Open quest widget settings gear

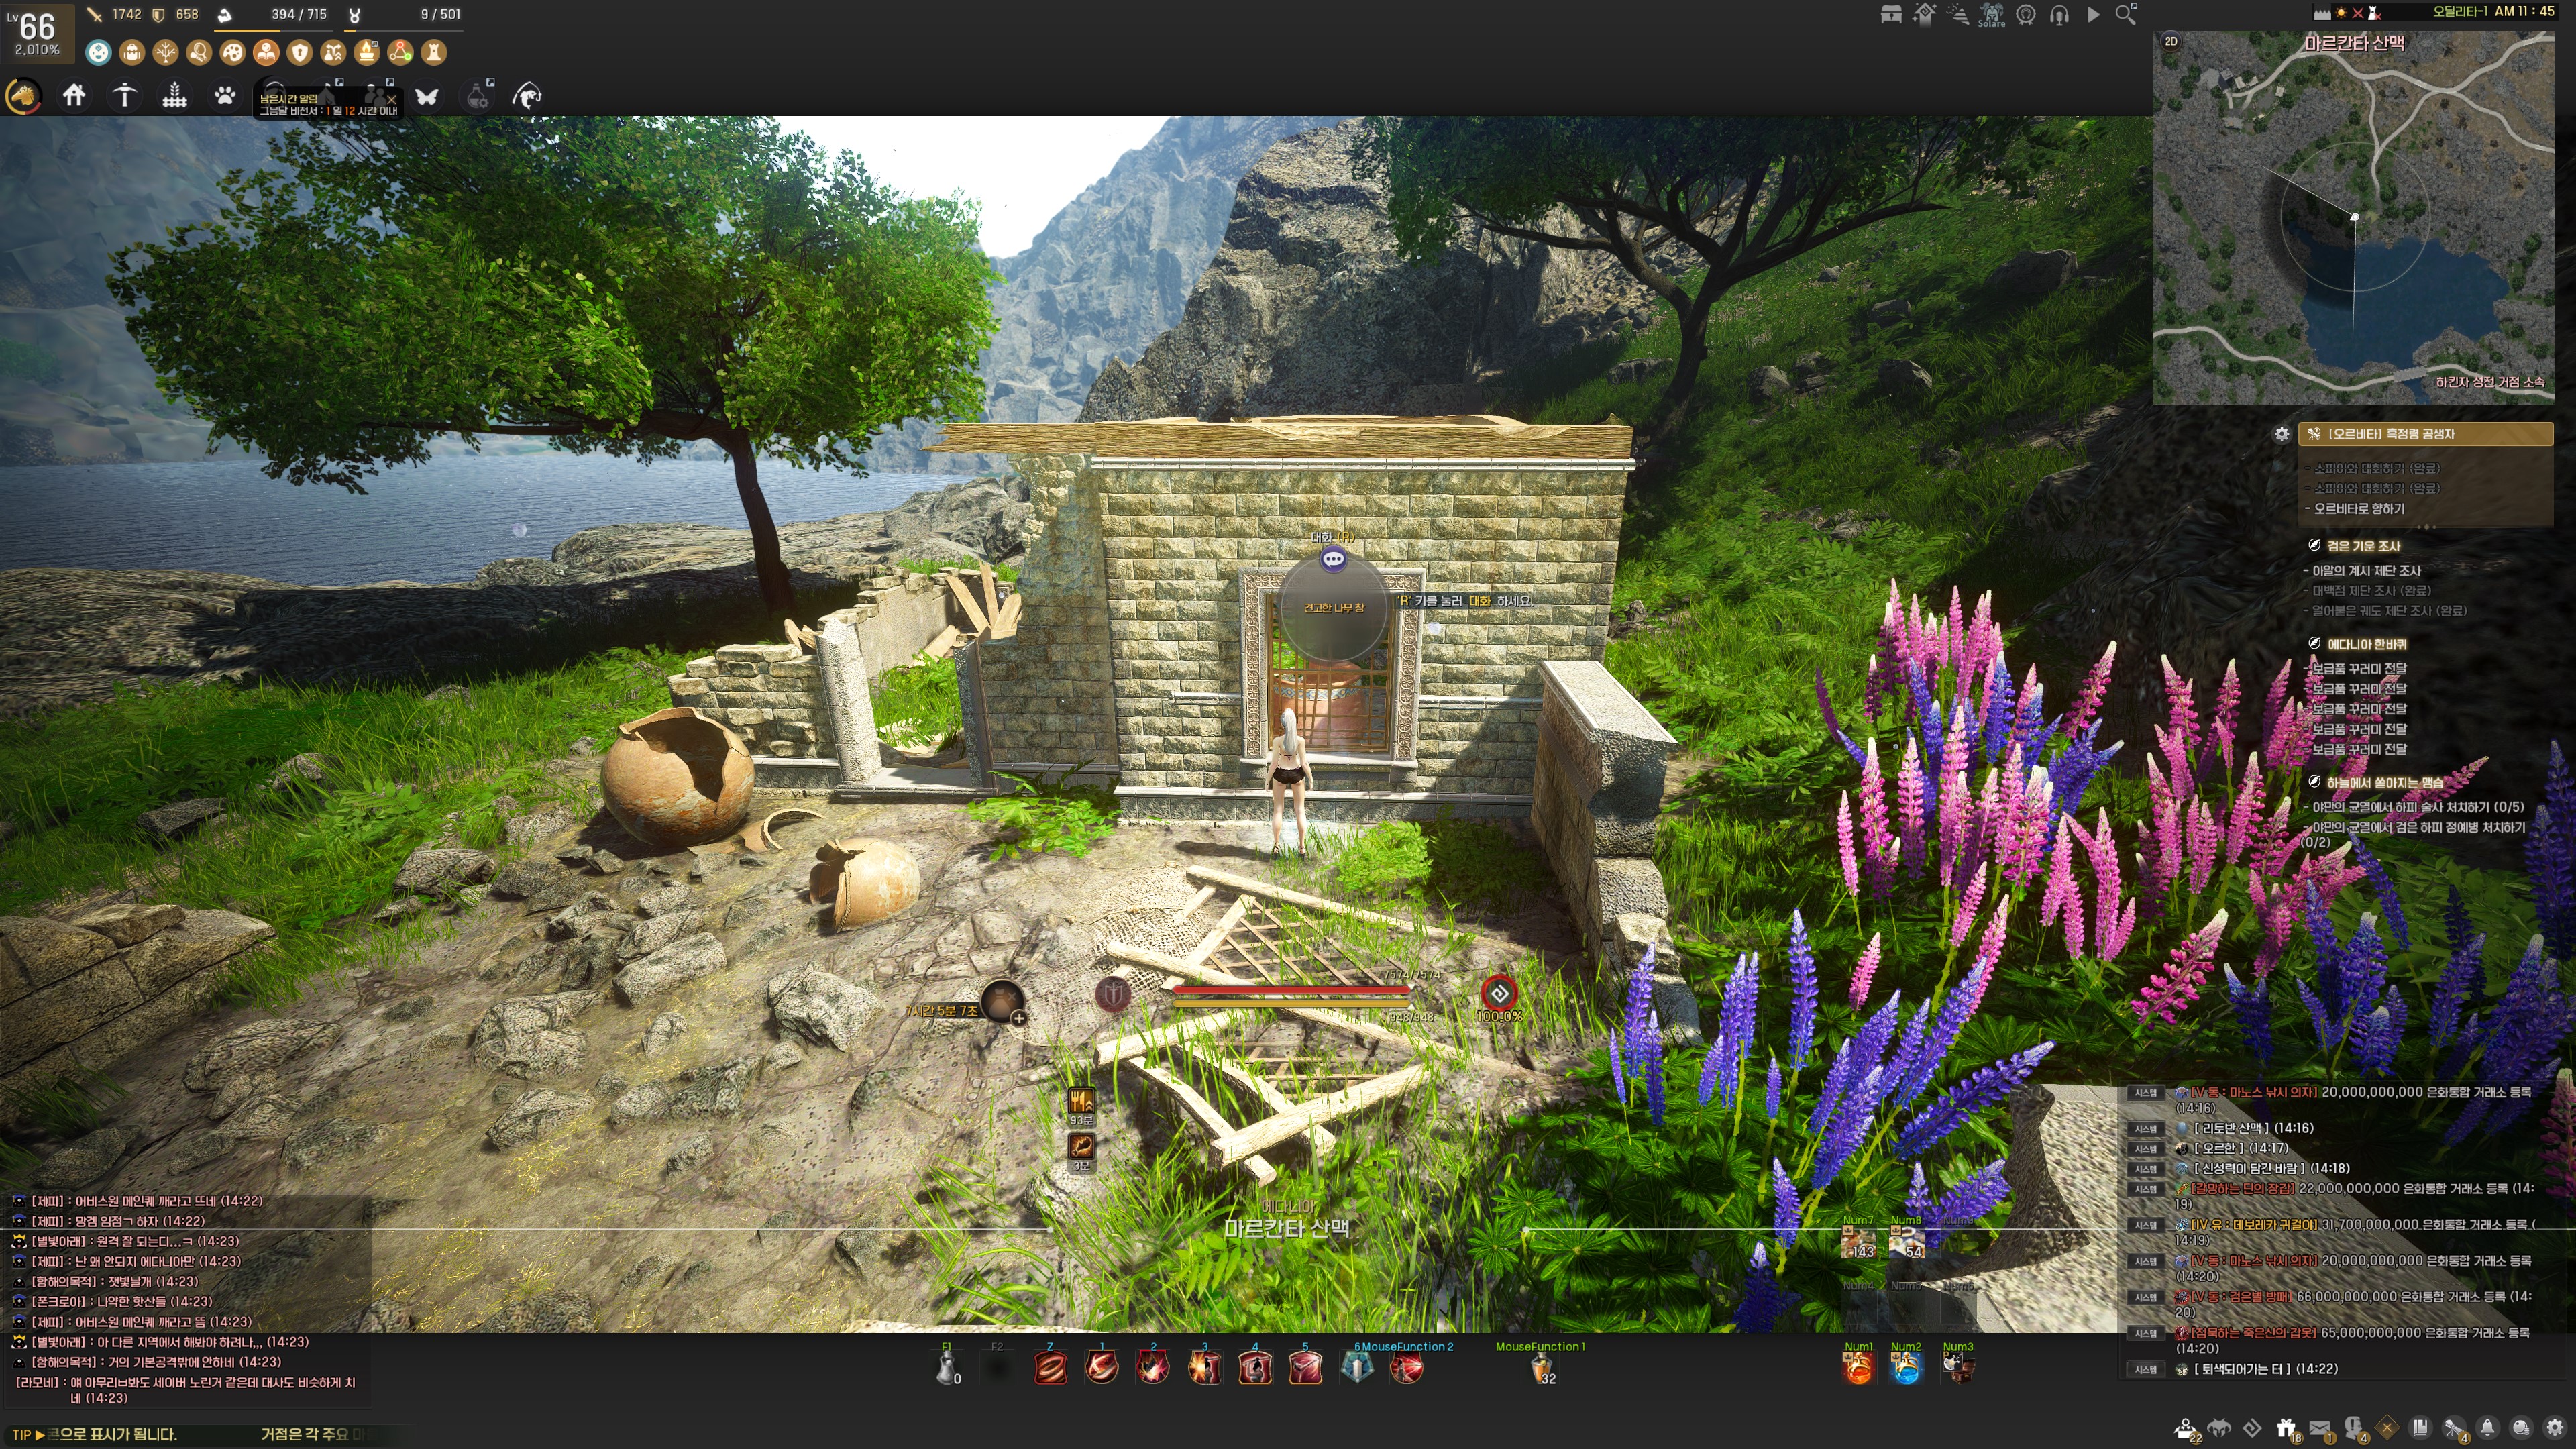coord(2281,434)
